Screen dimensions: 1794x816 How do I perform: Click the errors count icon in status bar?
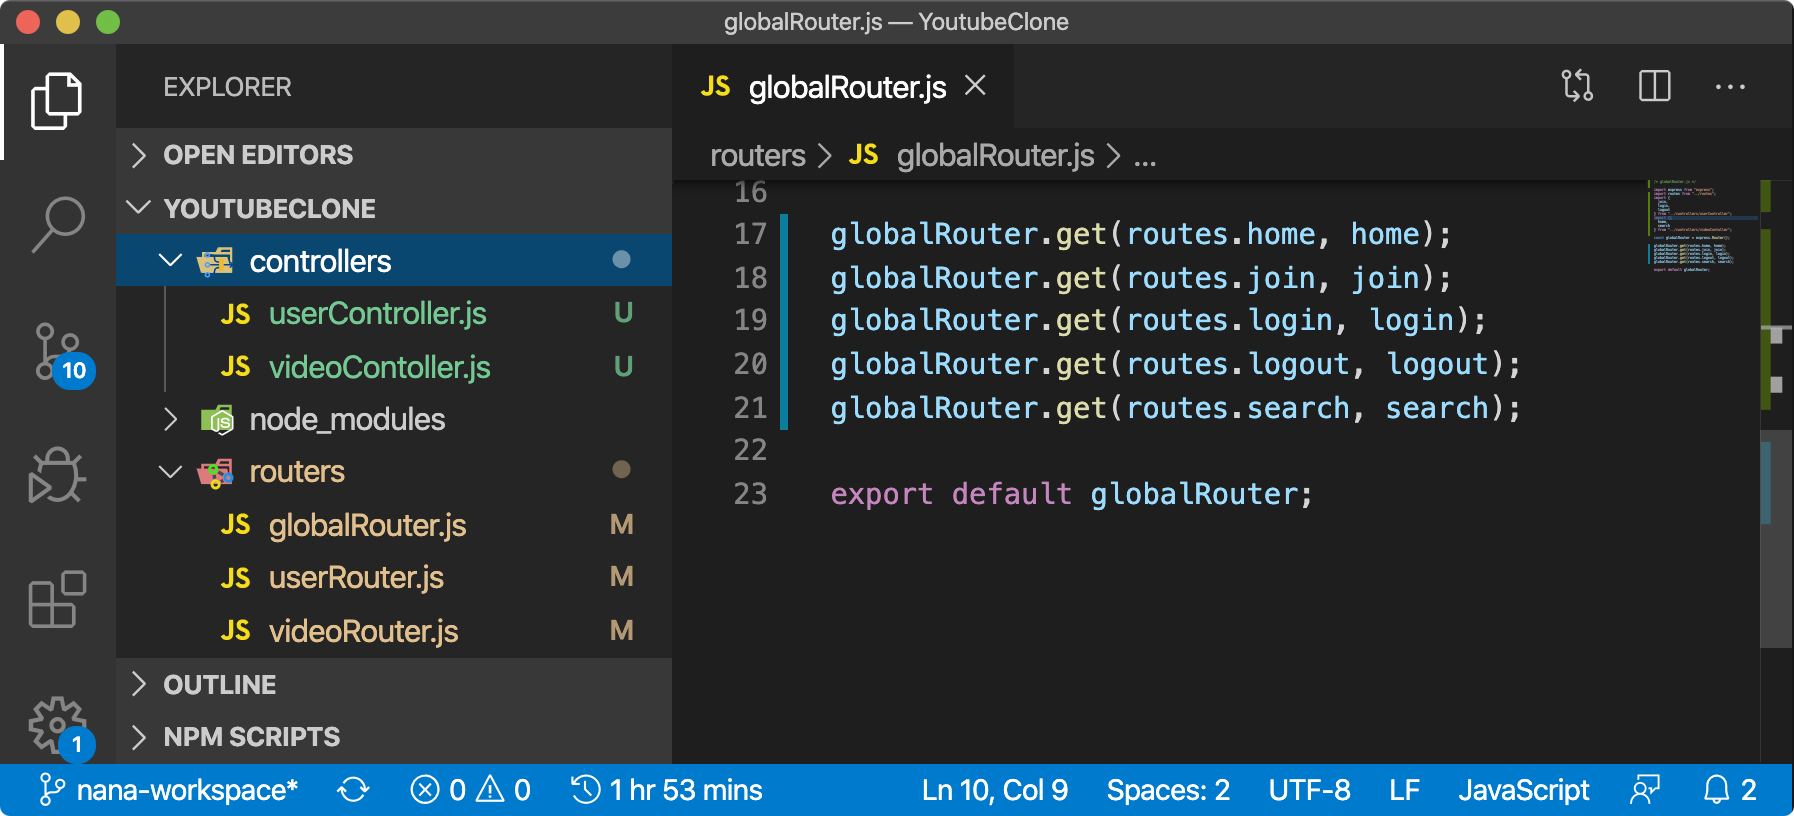(438, 790)
